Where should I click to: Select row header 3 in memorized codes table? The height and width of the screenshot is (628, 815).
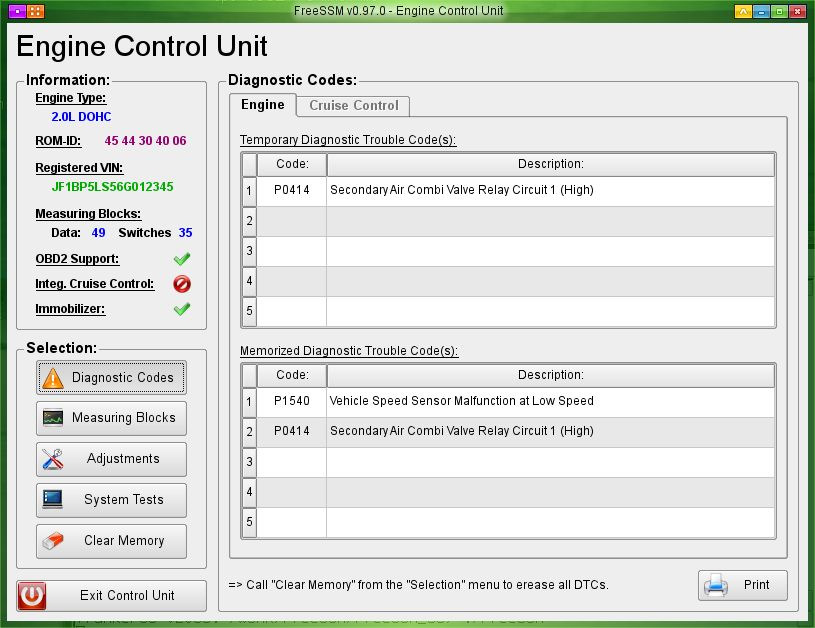click(x=249, y=463)
